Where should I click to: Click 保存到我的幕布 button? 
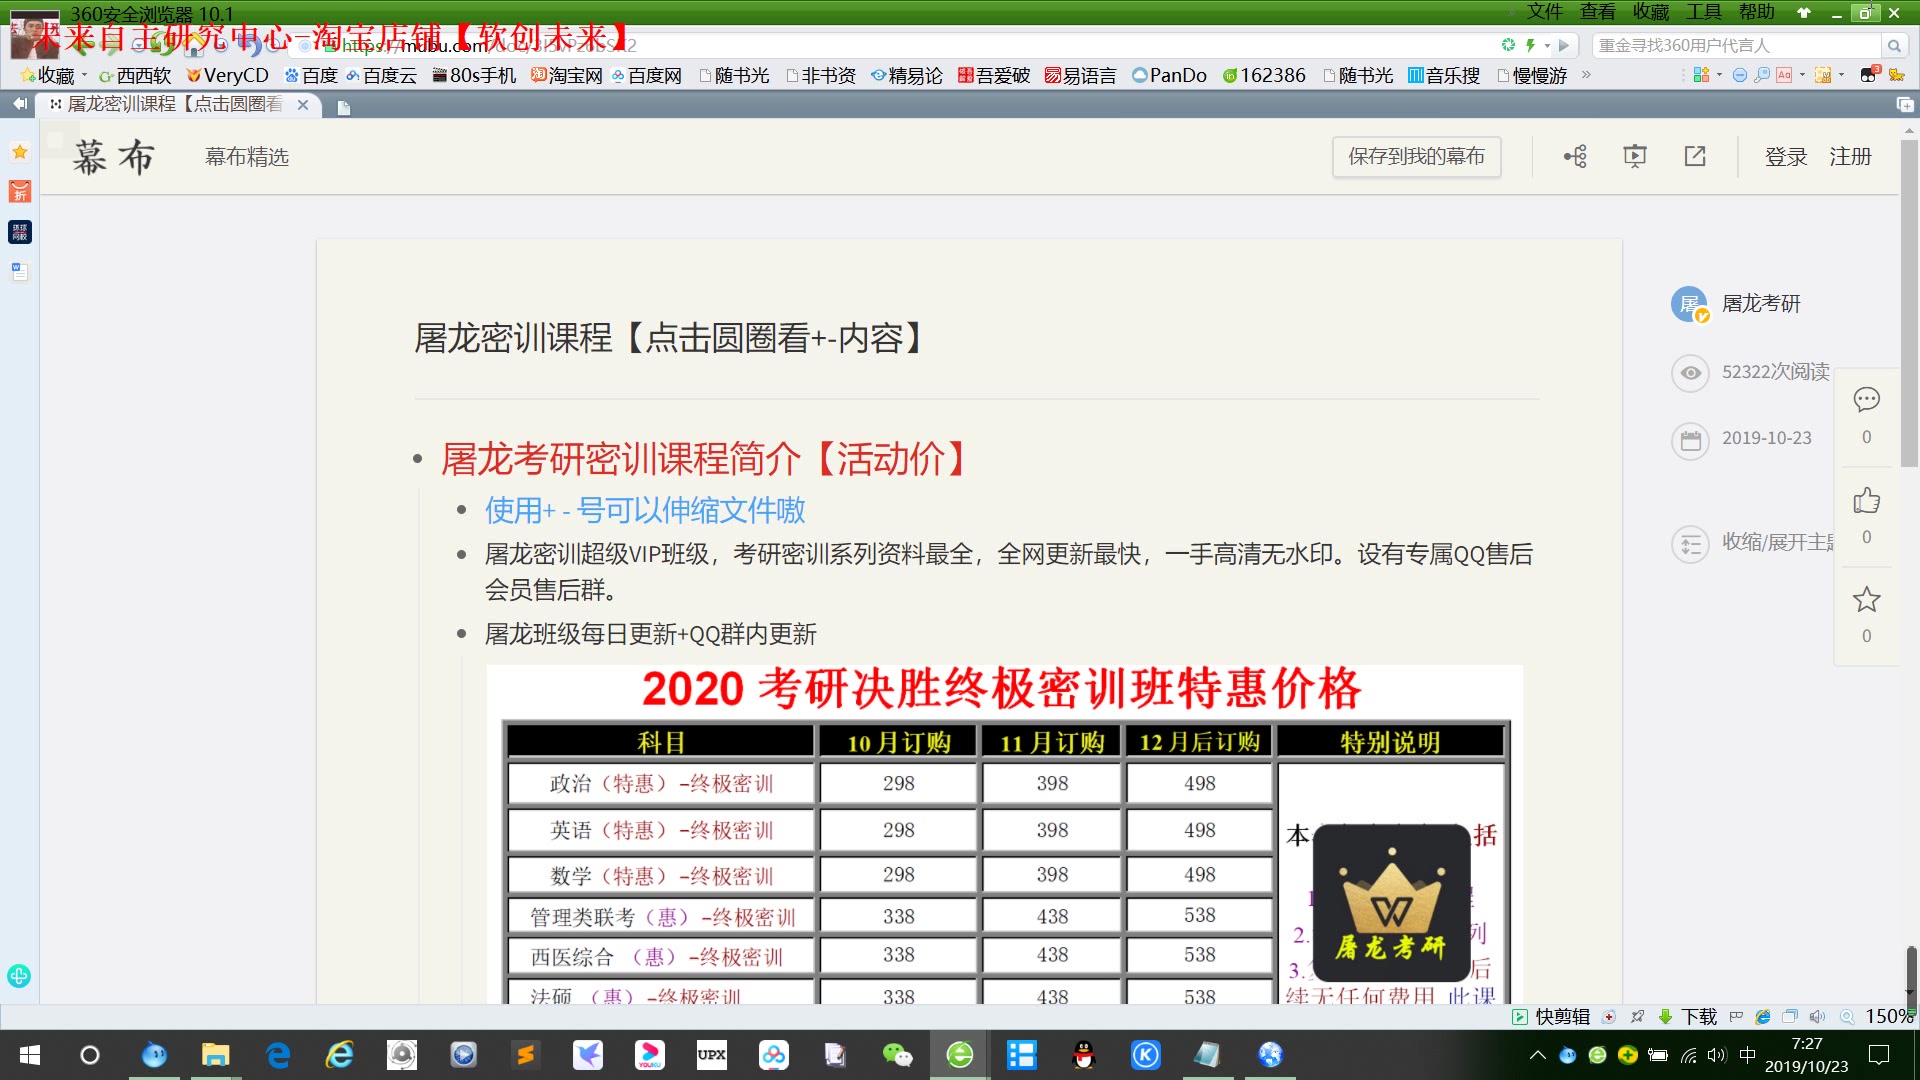click(x=1416, y=157)
